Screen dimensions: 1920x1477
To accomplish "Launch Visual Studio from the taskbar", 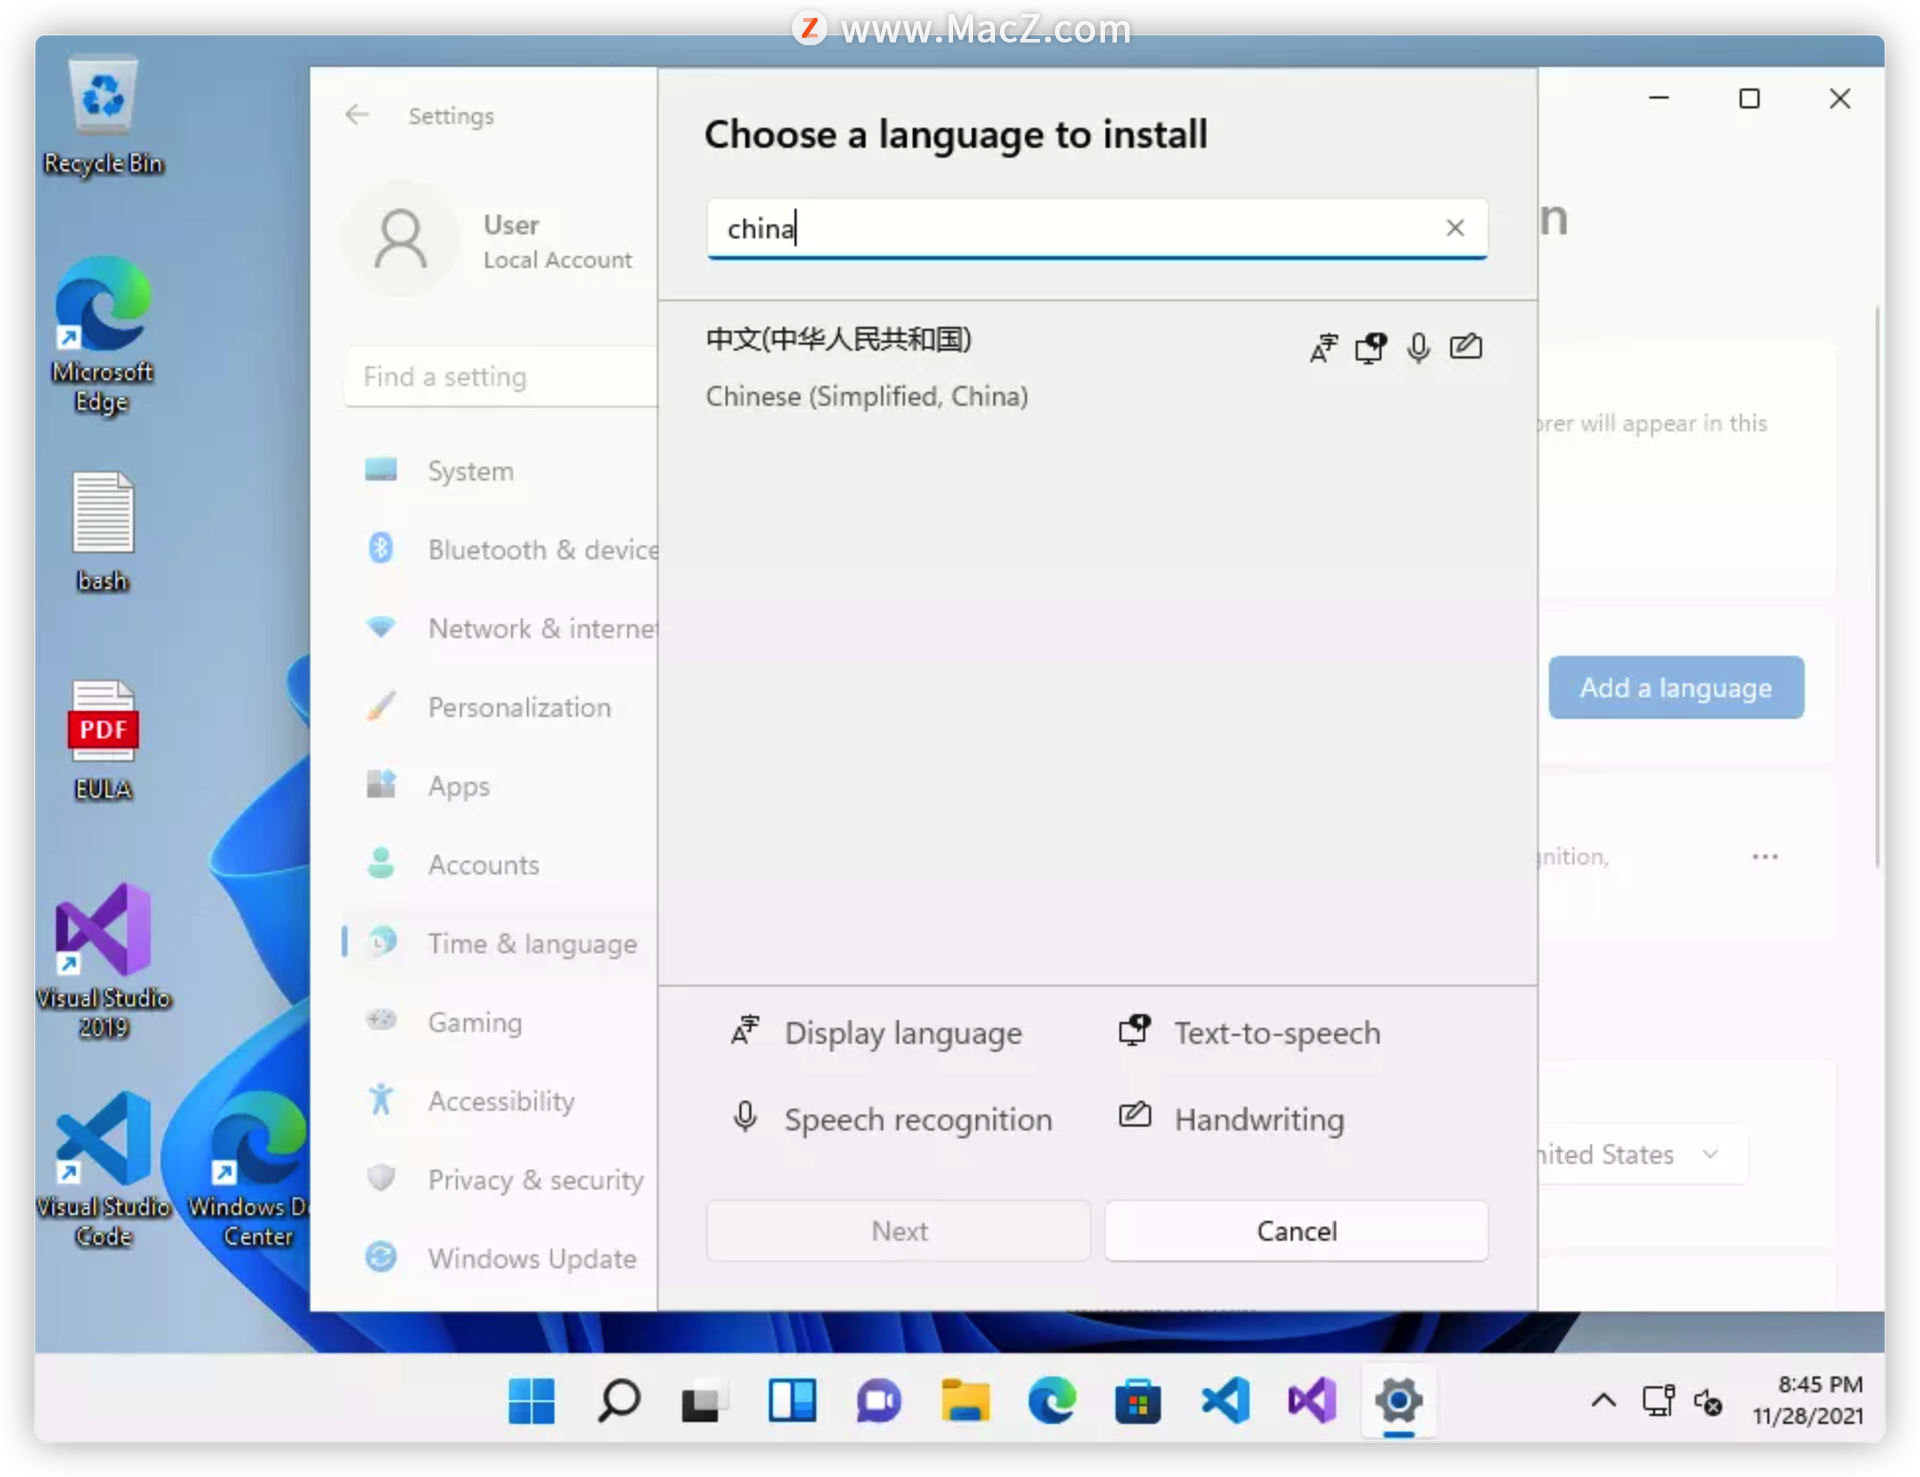I will (1312, 1399).
